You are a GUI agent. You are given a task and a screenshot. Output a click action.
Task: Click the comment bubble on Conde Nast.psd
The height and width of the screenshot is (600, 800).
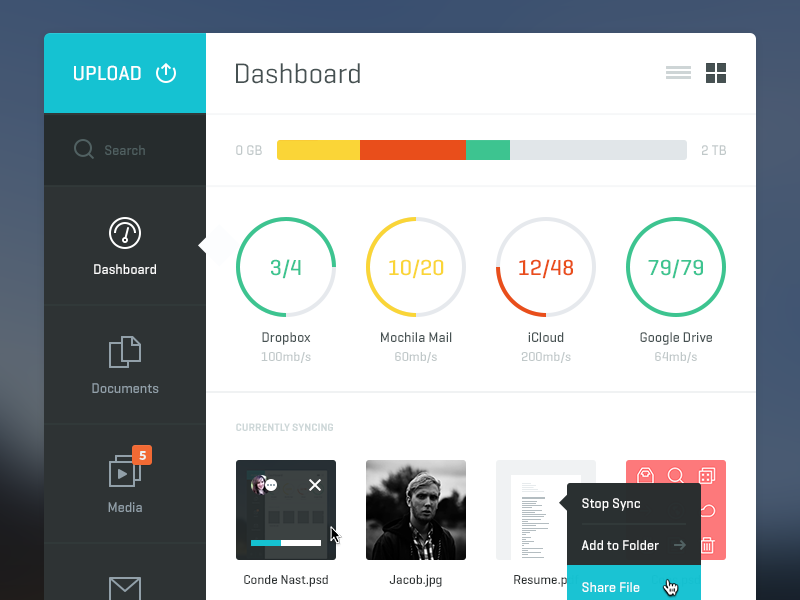(x=271, y=485)
